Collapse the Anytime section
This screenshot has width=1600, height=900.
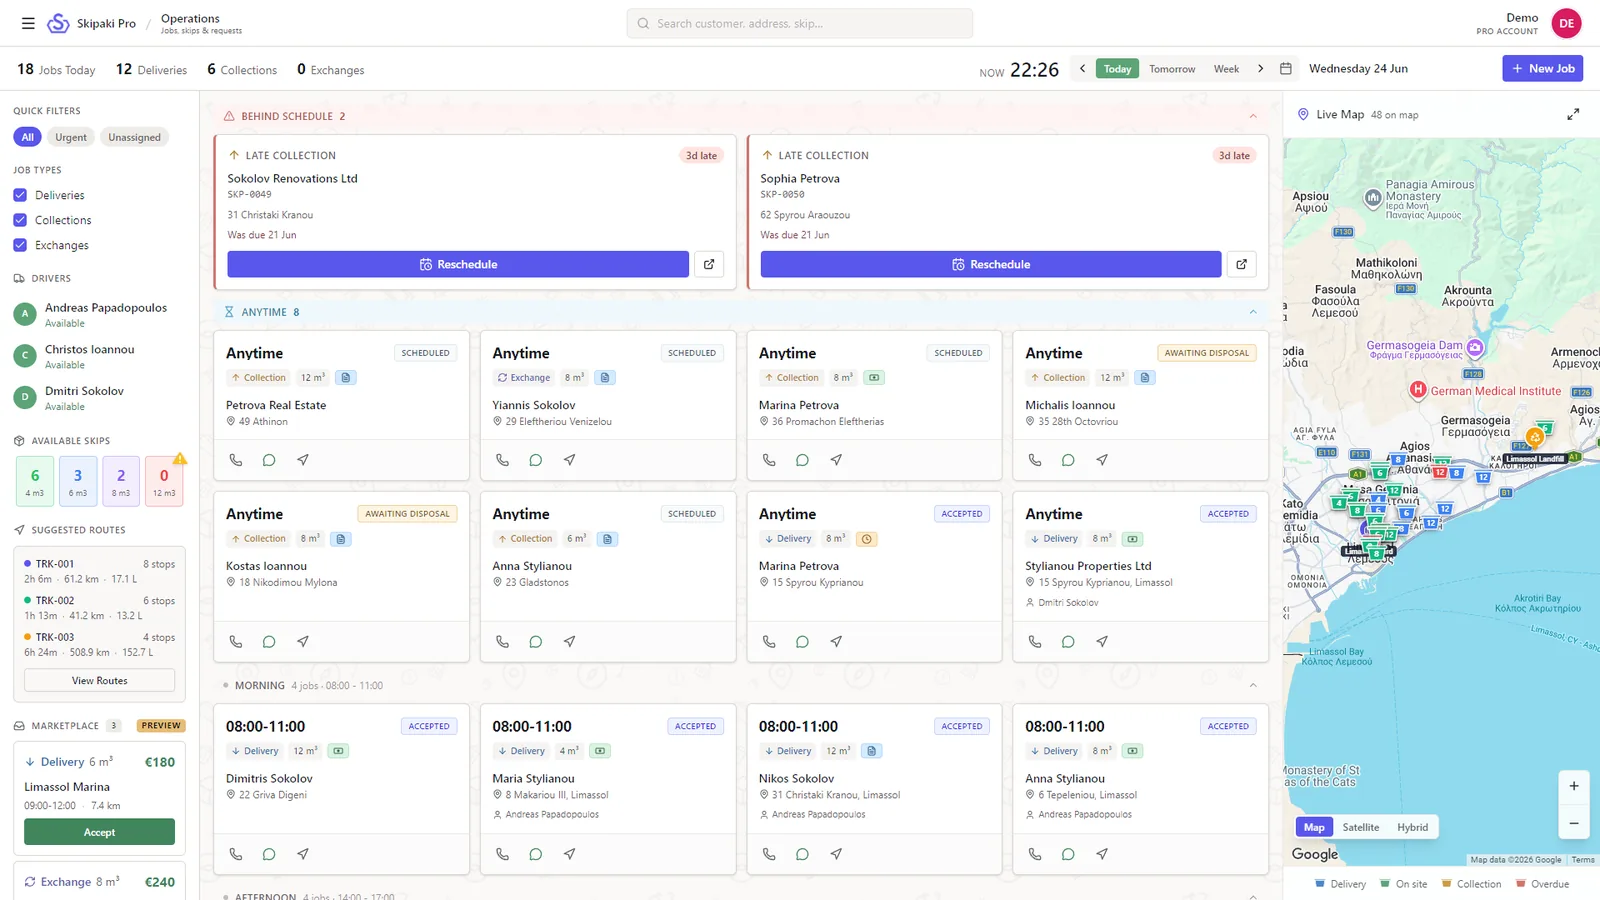(1253, 312)
